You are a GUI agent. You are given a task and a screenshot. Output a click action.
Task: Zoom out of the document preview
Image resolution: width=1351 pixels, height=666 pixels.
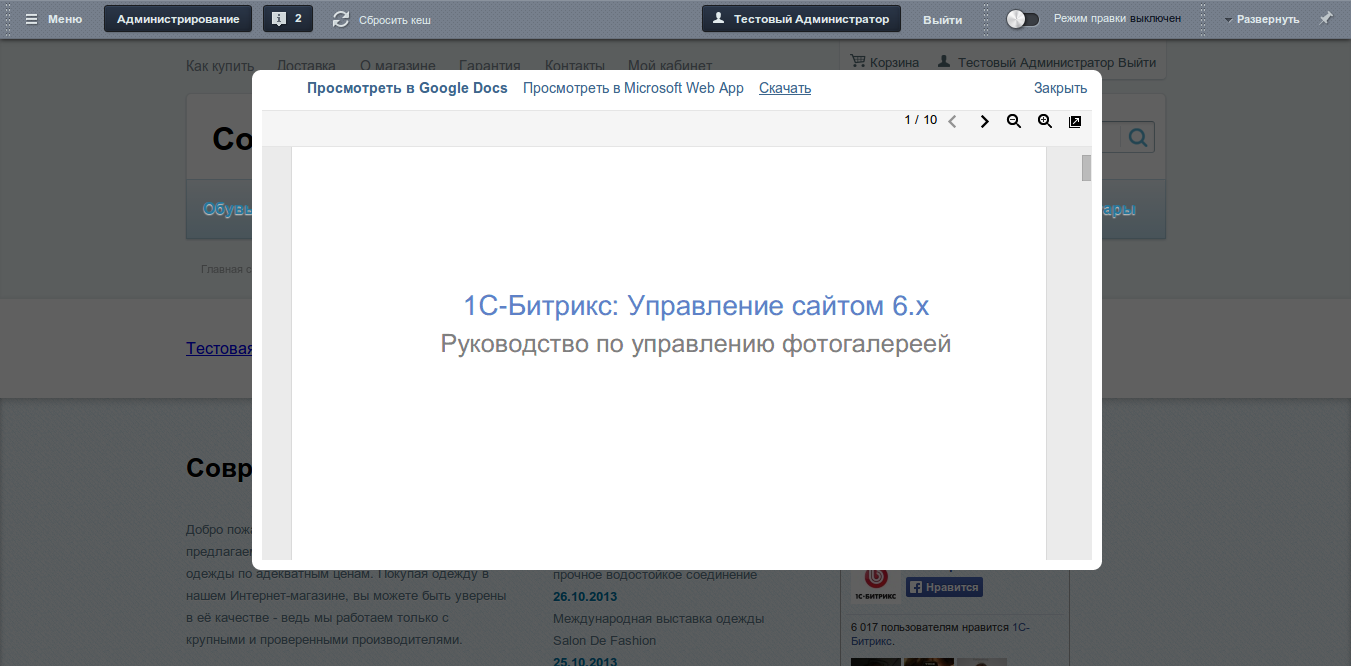tap(1014, 121)
